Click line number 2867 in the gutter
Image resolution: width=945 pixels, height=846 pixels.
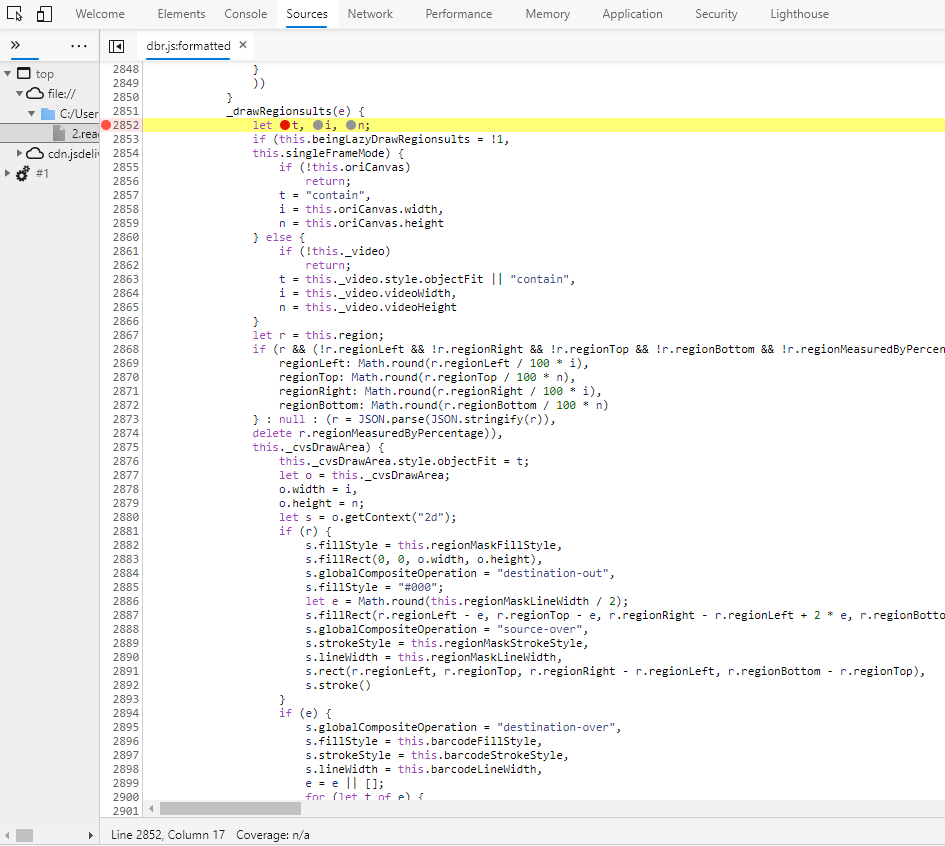coord(125,335)
